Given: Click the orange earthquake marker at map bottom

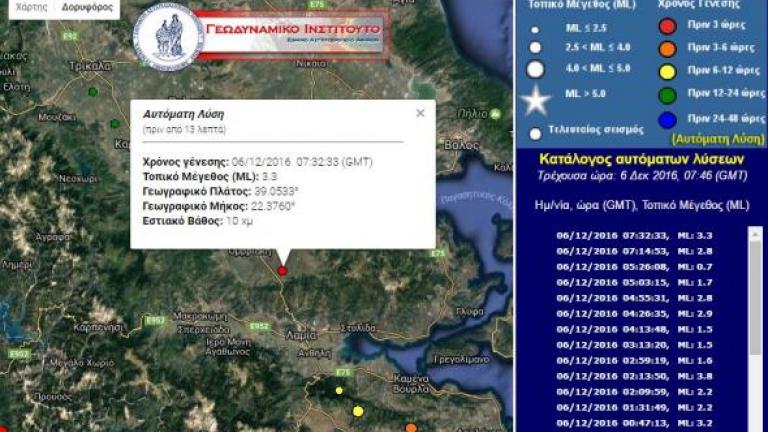Looking at the screenshot, I should (x=411, y=428).
